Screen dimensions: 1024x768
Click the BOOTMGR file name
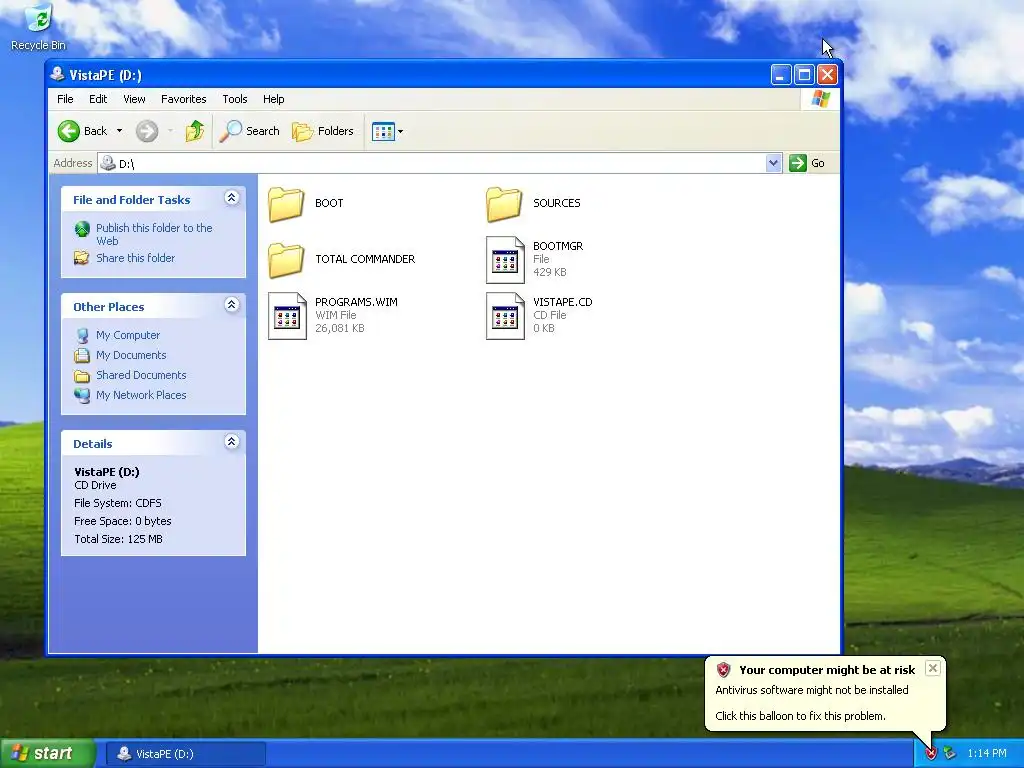[x=558, y=246]
